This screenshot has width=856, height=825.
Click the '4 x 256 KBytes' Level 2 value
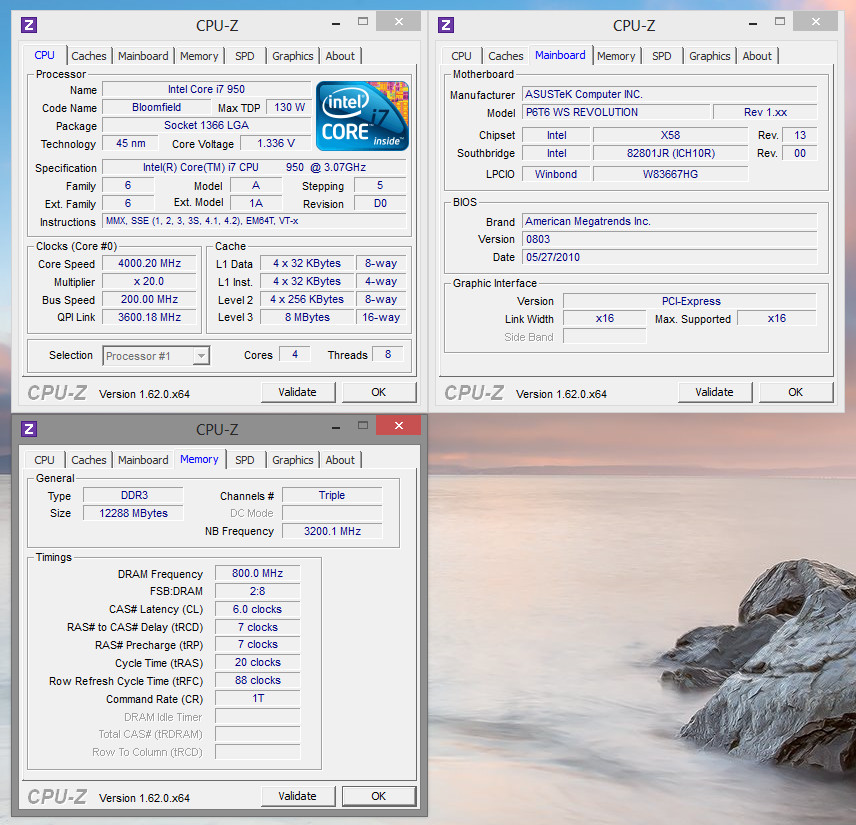tap(307, 299)
